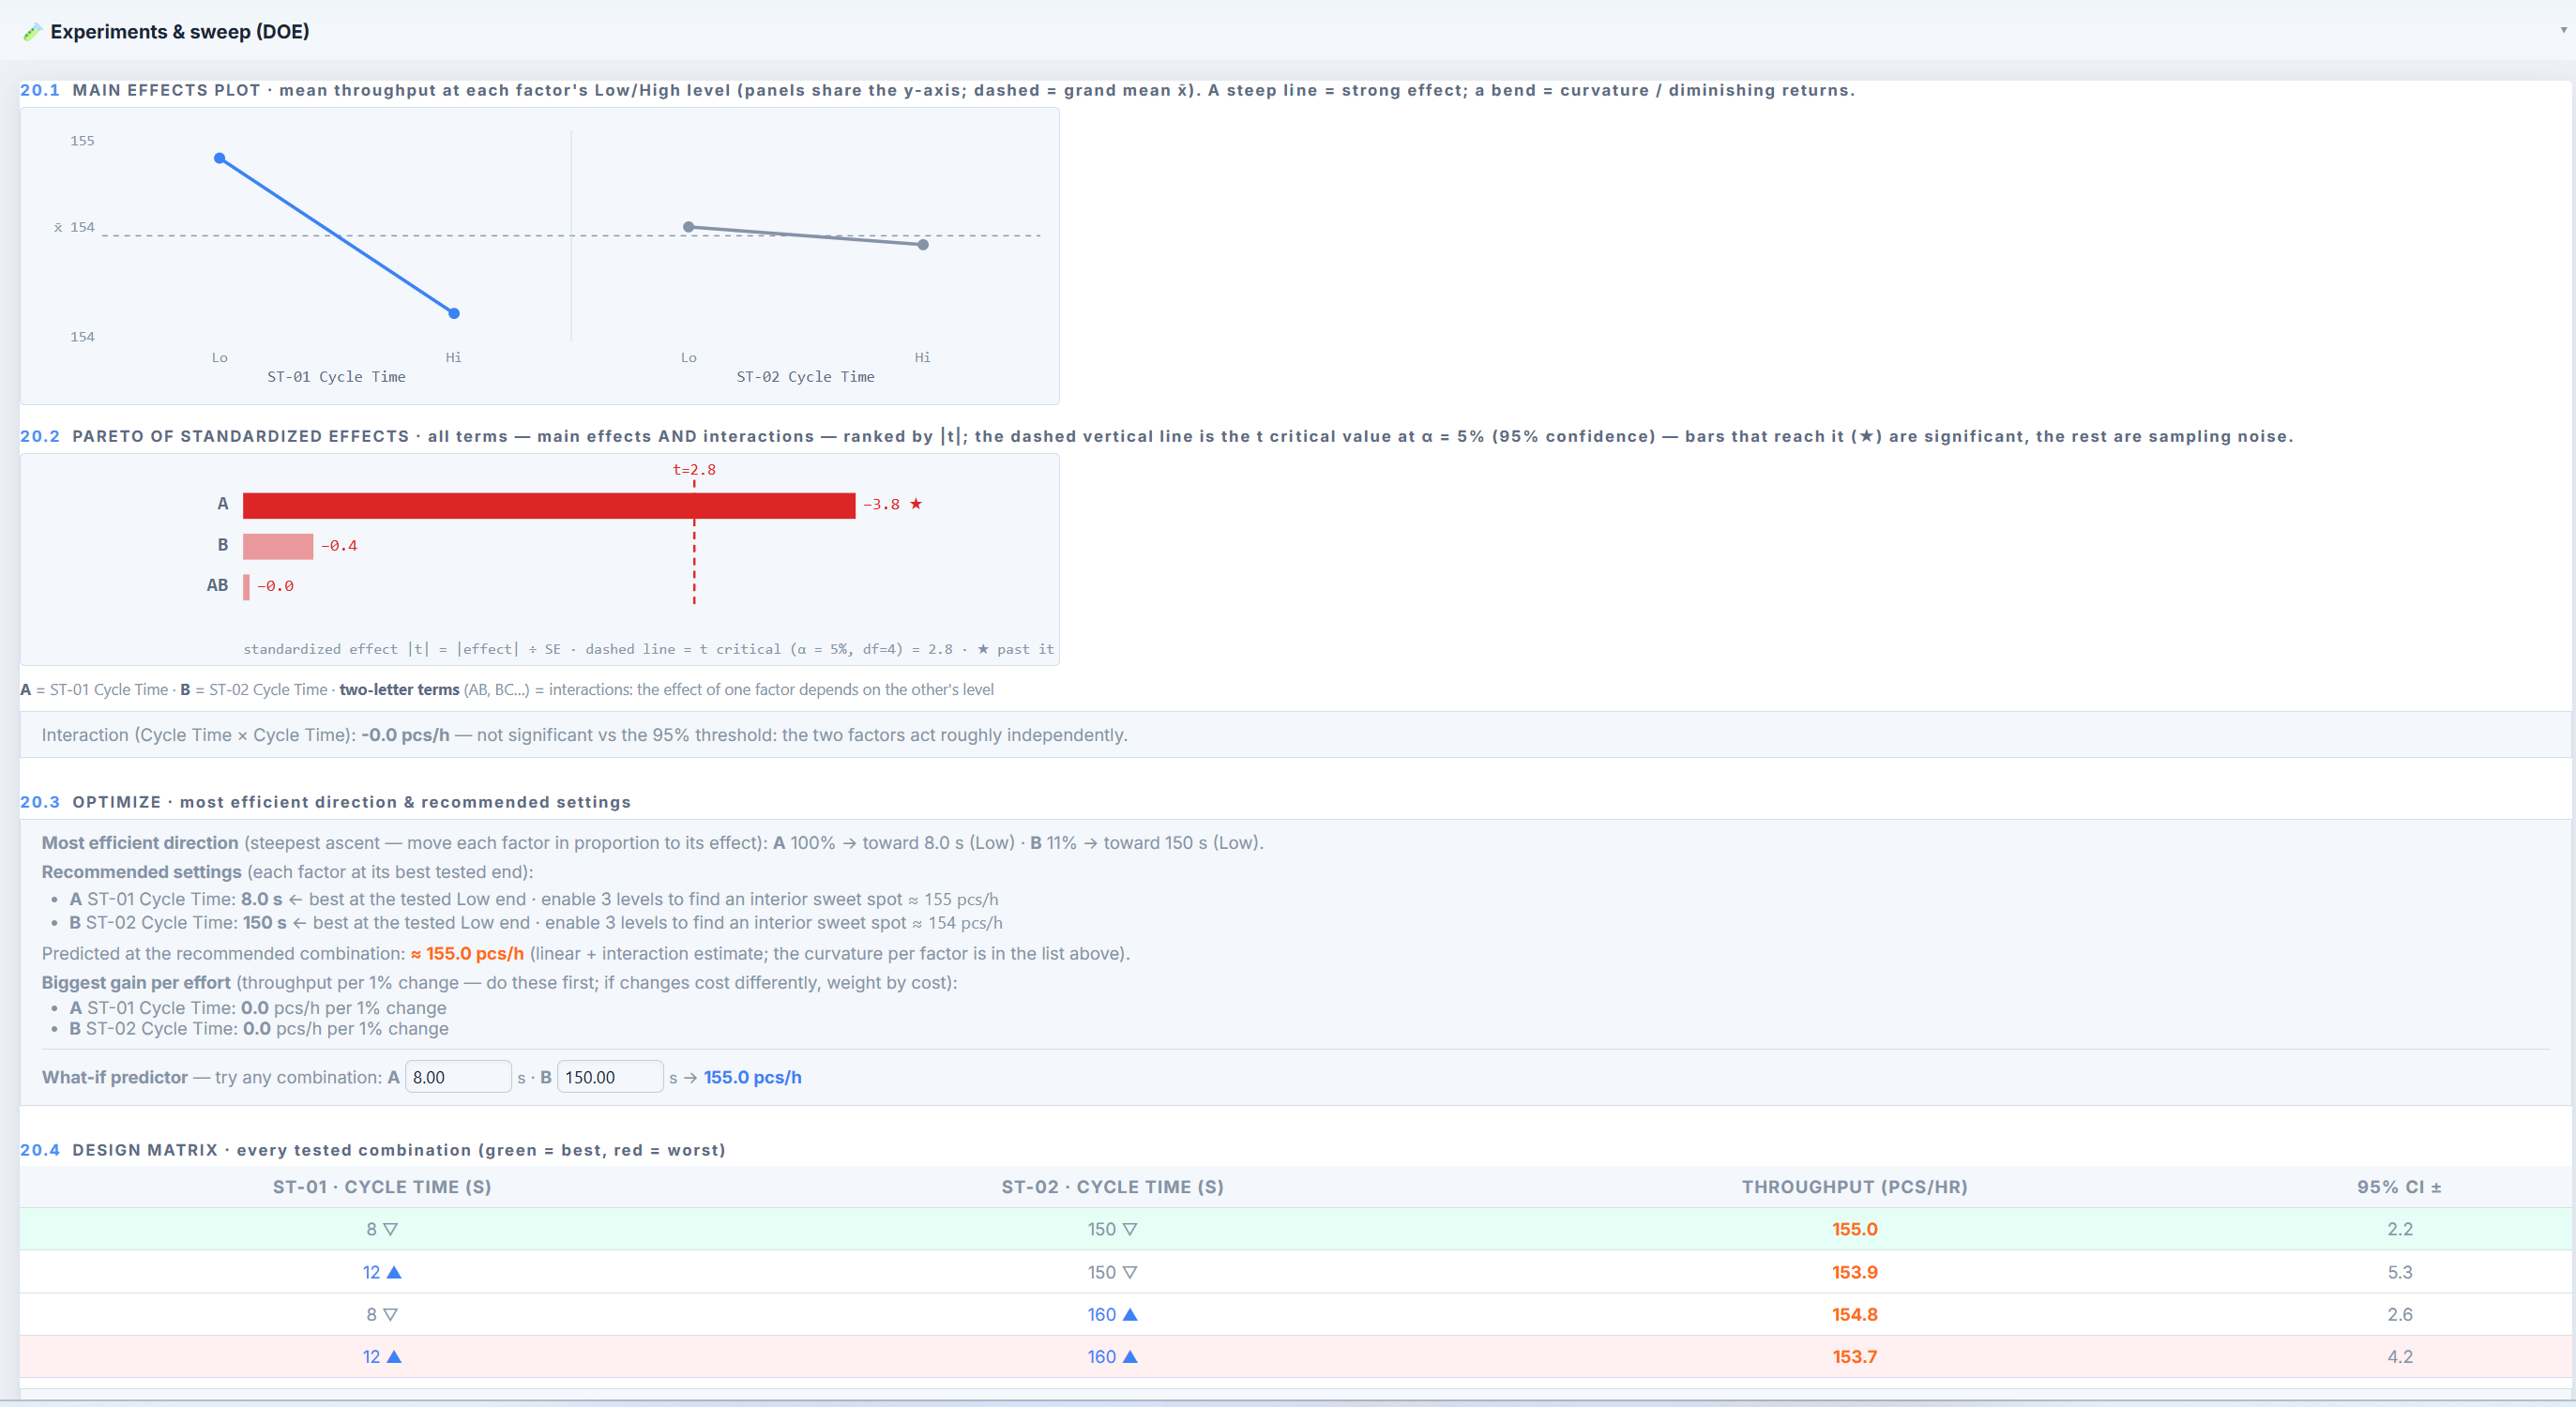Click the 20.2 section number link
Viewport: 2576px width, 1407px height.
(x=40, y=436)
